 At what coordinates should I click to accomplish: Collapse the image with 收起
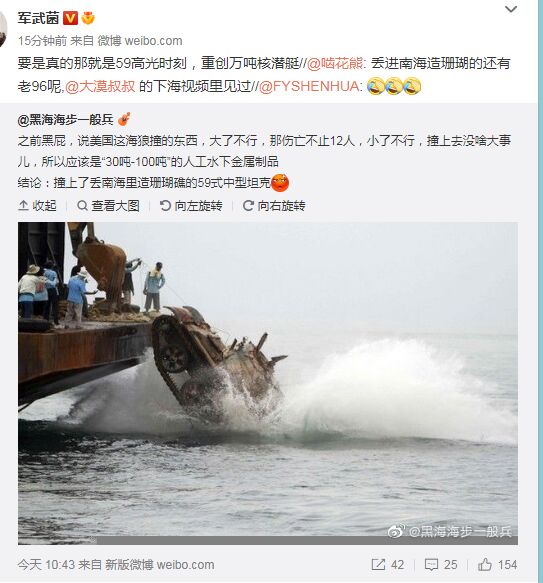(x=37, y=205)
